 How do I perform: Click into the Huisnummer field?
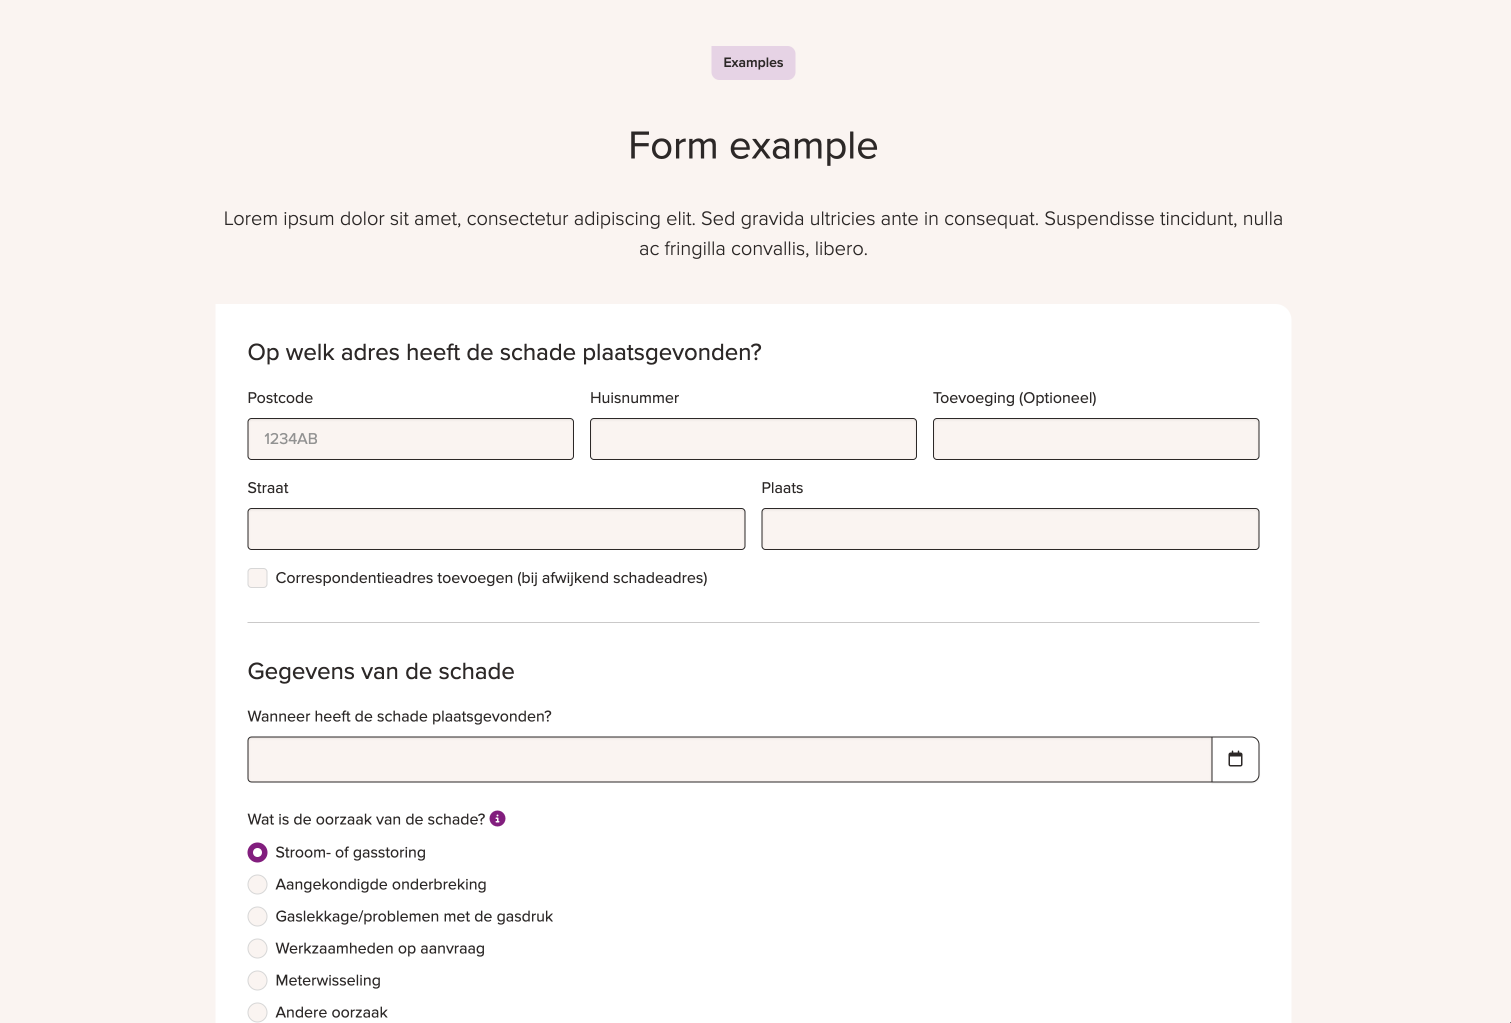753,439
